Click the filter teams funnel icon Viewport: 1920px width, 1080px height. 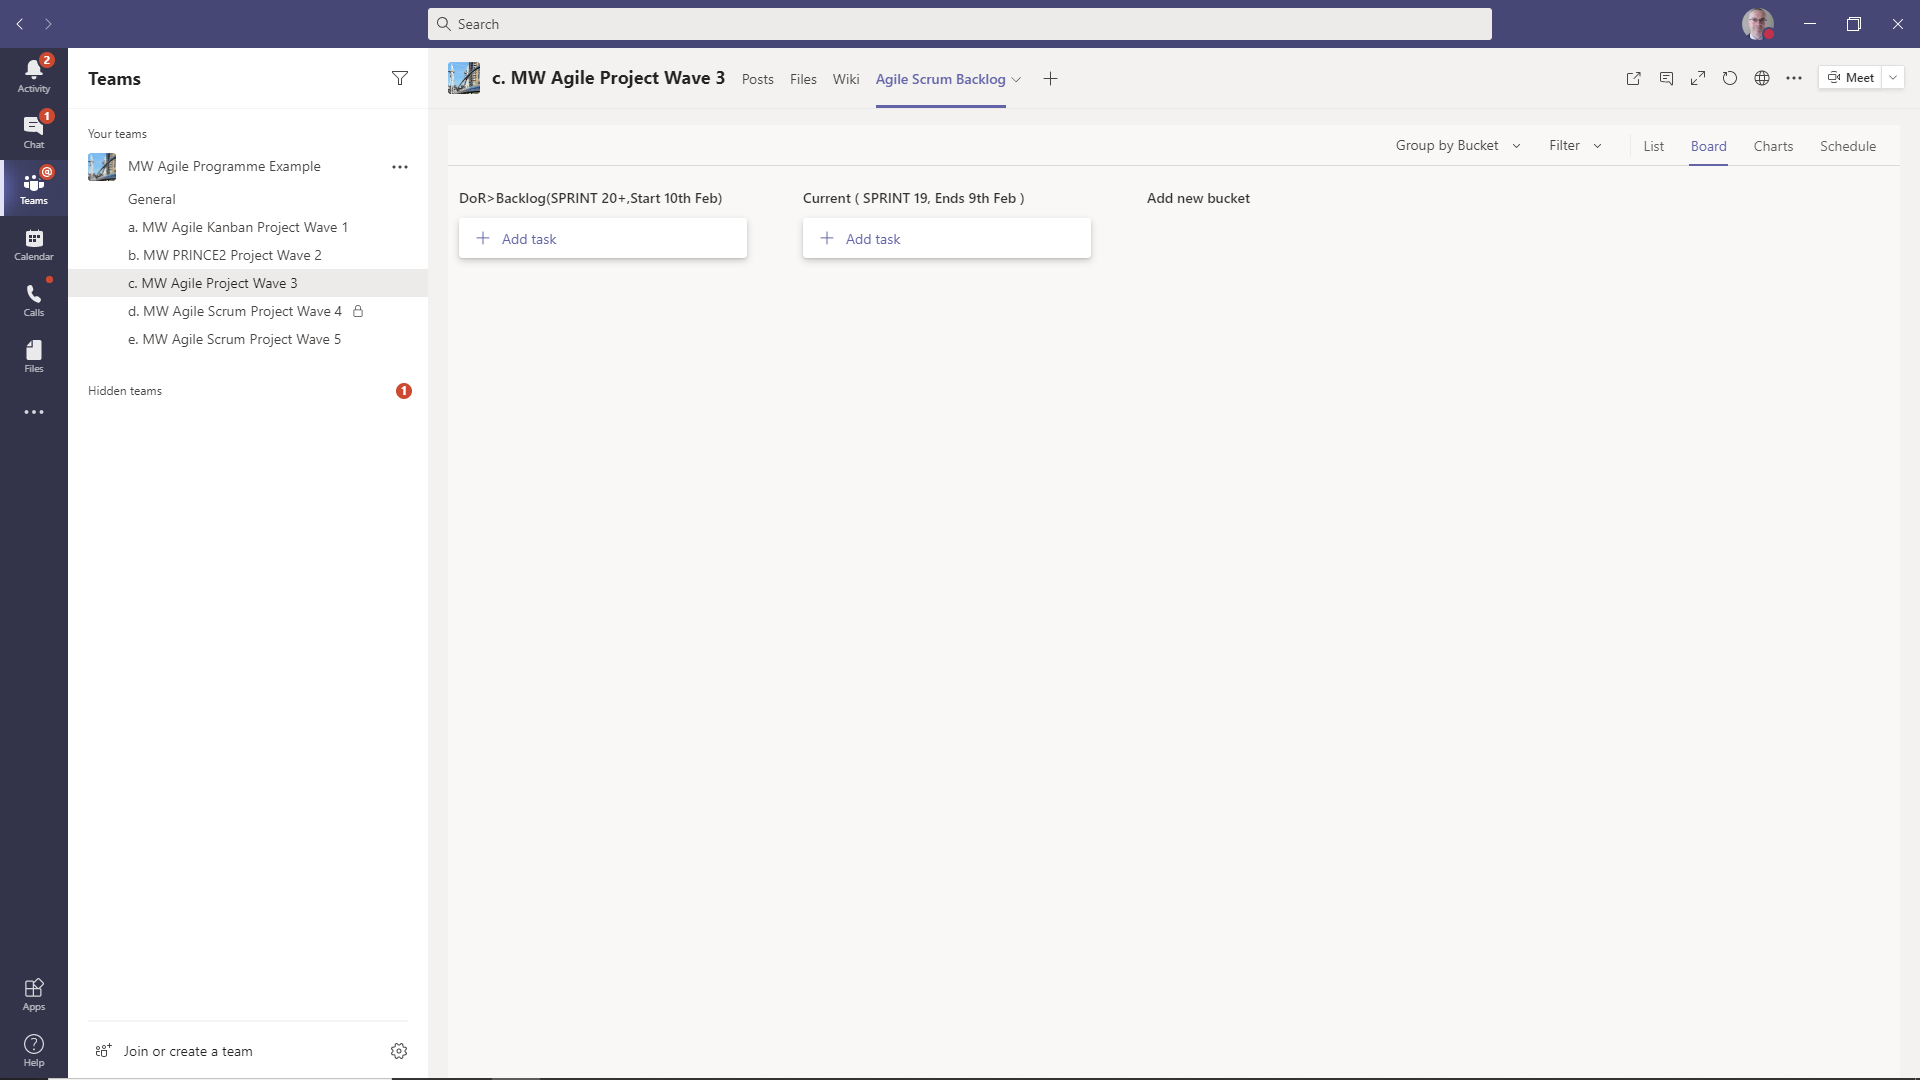pos(400,78)
